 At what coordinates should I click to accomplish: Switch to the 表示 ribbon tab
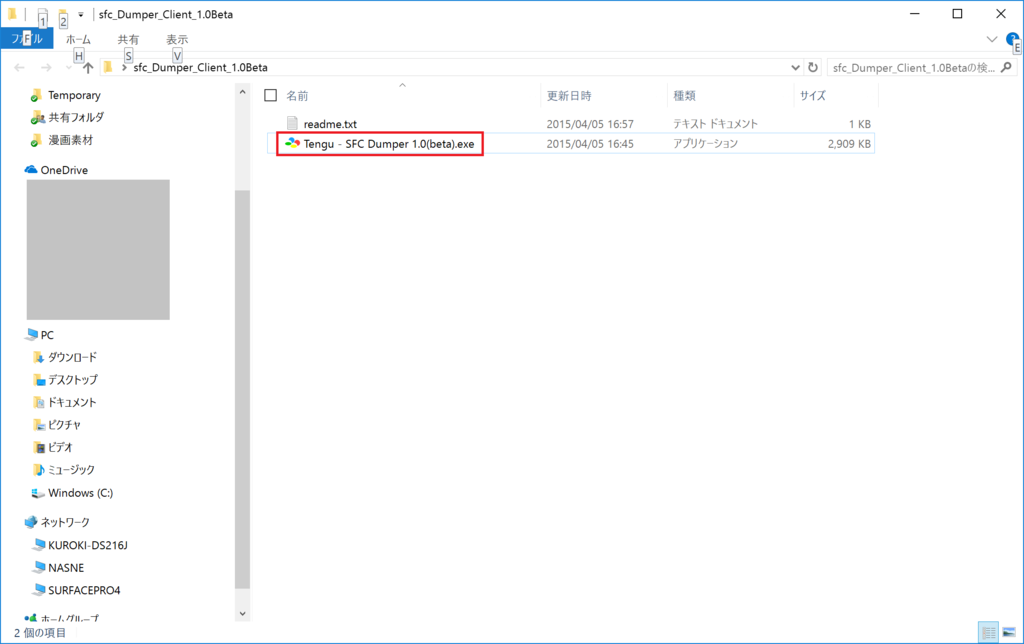177,40
